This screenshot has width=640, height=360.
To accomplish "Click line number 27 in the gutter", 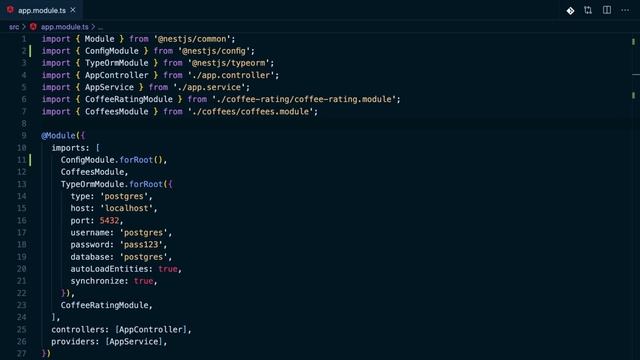I will point(22,353).
